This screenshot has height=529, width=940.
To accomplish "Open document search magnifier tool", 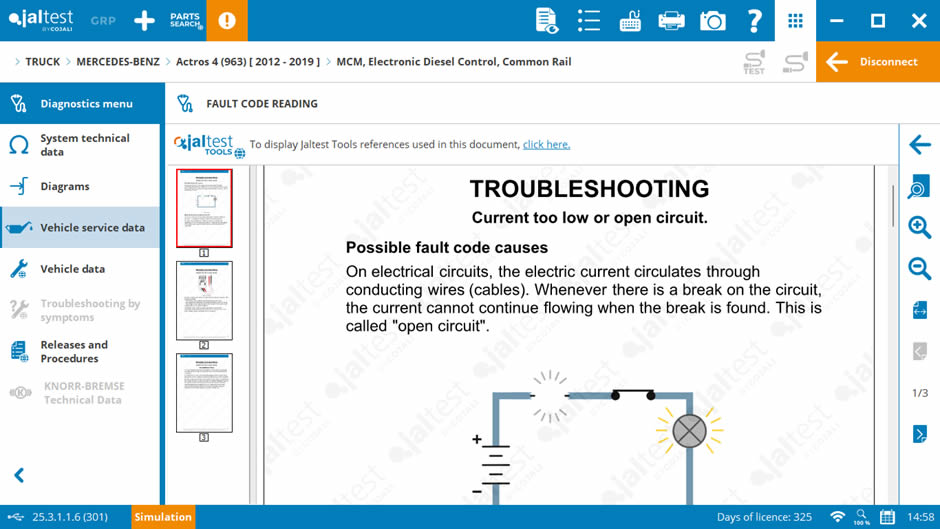I will tap(920, 187).
